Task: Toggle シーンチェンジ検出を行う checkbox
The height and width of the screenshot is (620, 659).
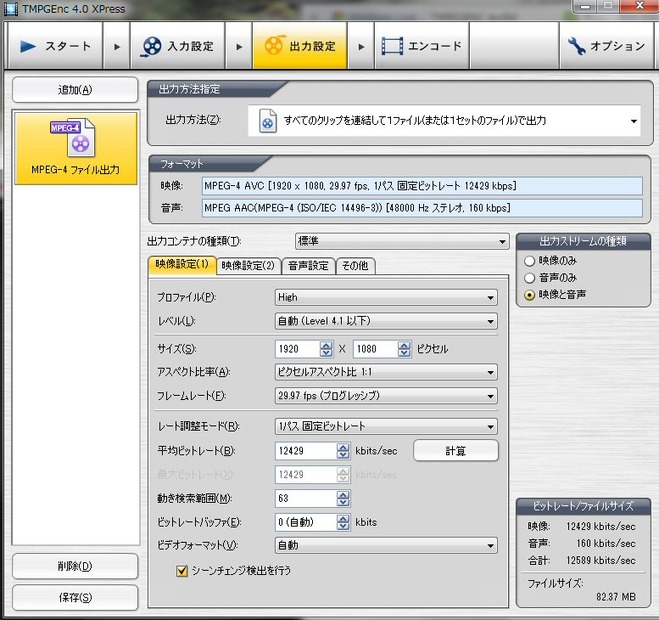Action: coord(182,571)
